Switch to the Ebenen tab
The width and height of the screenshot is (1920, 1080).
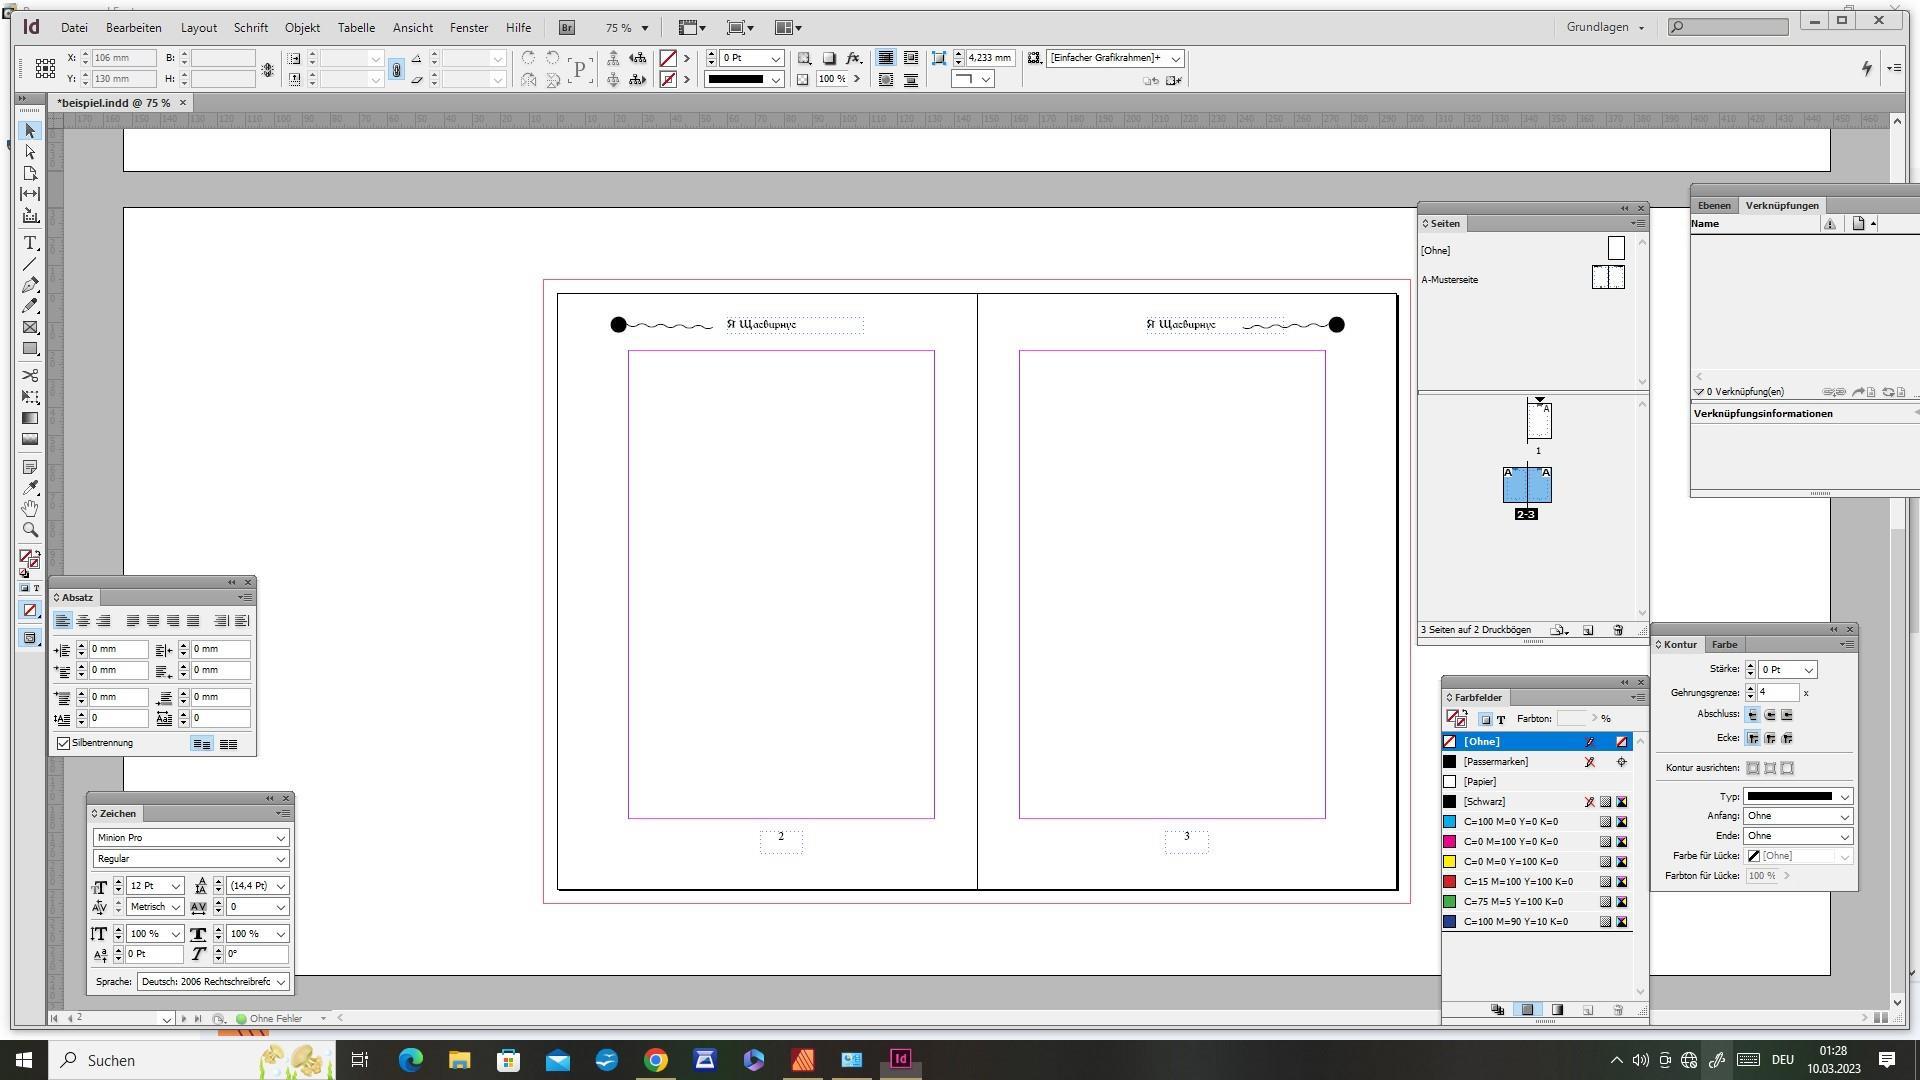point(1714,205)
